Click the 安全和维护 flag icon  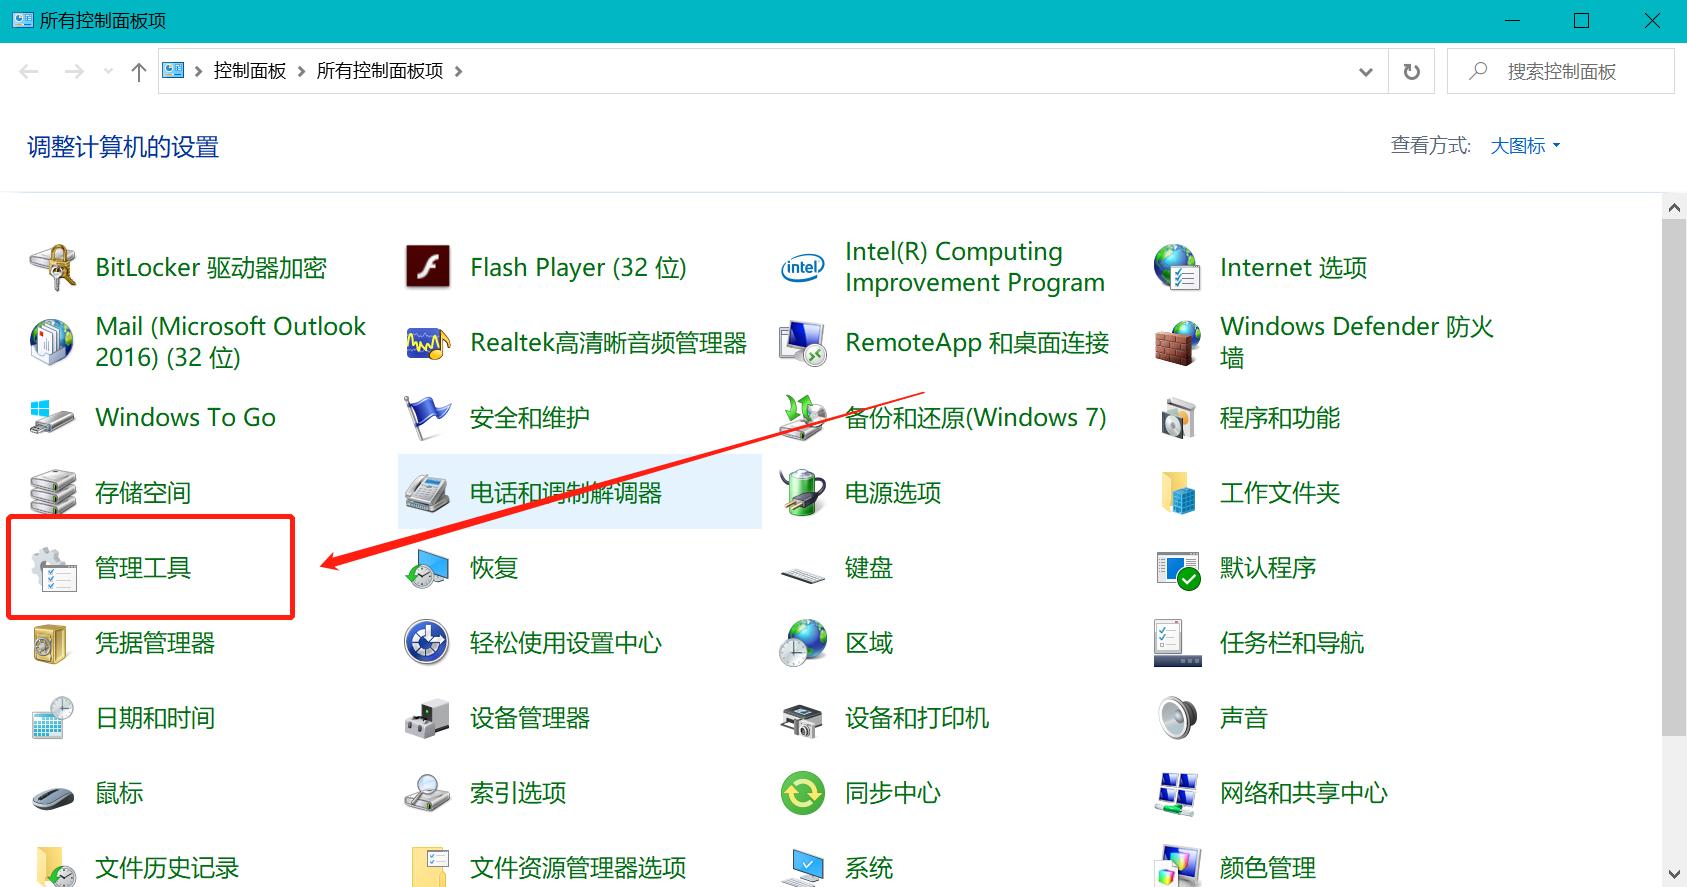click(x=428, y=417)
